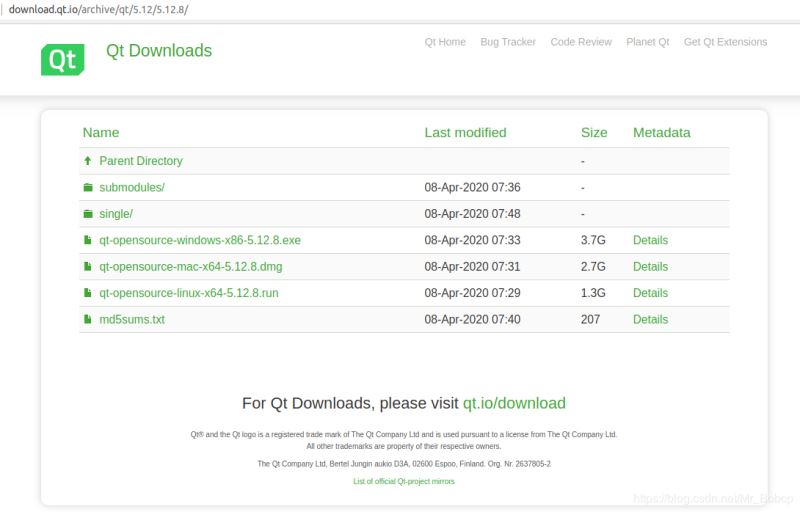Open List of official Qt-project mirrors
The width and height of the screenshot is (800, 512).
tap(404, 481)
